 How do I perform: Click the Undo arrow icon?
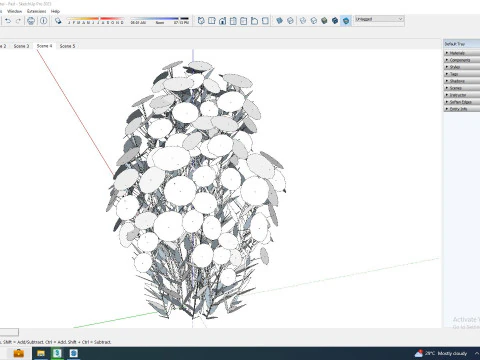8,21
